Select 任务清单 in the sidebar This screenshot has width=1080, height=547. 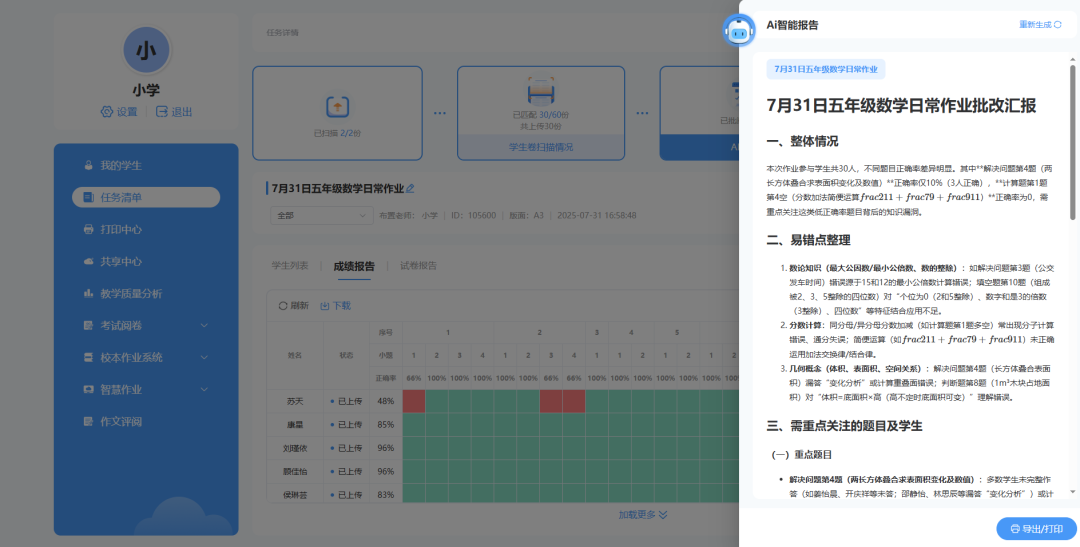tap(146, 197)
